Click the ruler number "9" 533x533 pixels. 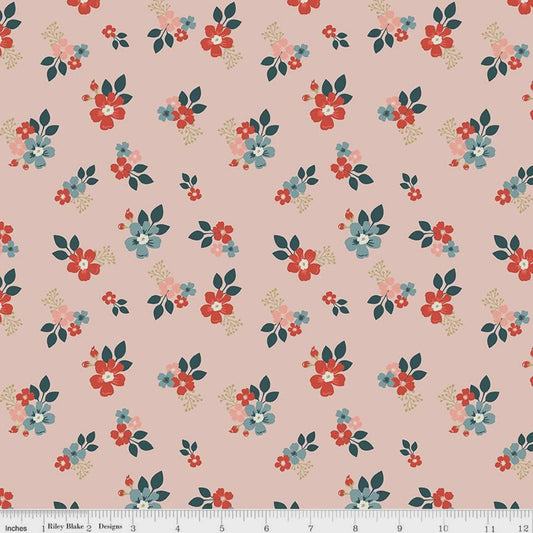pos(399,528)
